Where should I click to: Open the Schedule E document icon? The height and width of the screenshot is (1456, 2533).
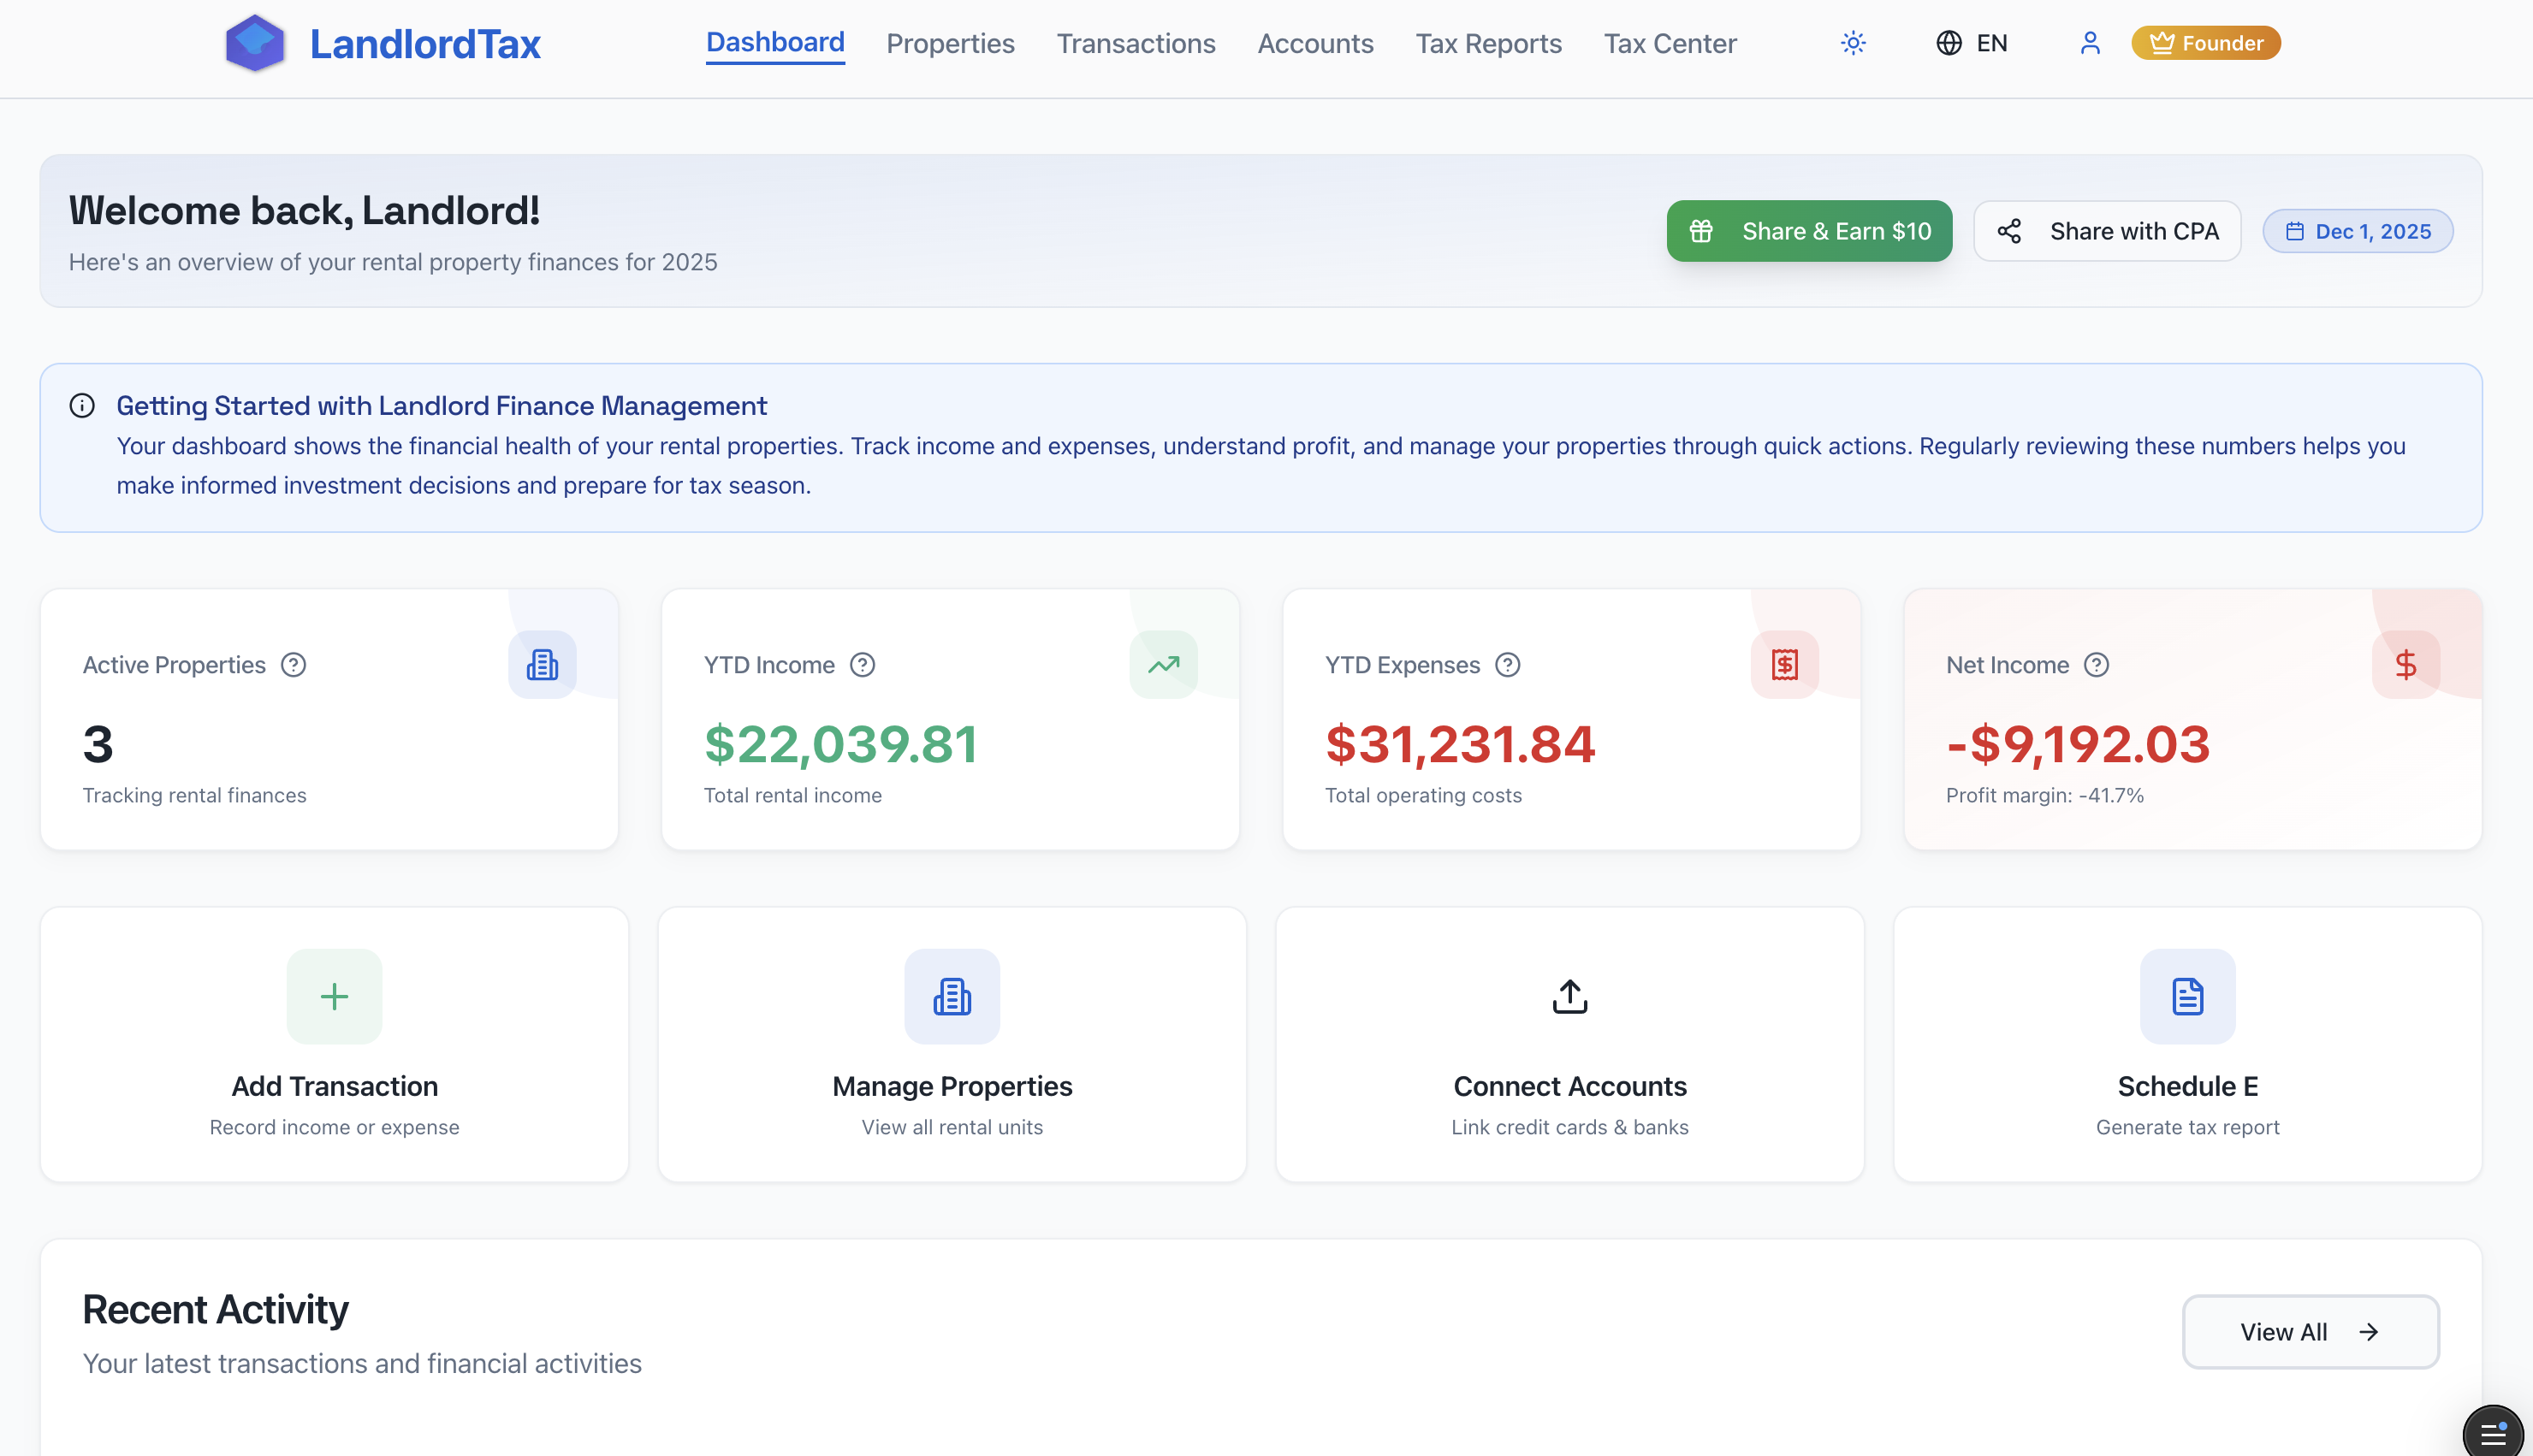click(x=2187, y=996)
